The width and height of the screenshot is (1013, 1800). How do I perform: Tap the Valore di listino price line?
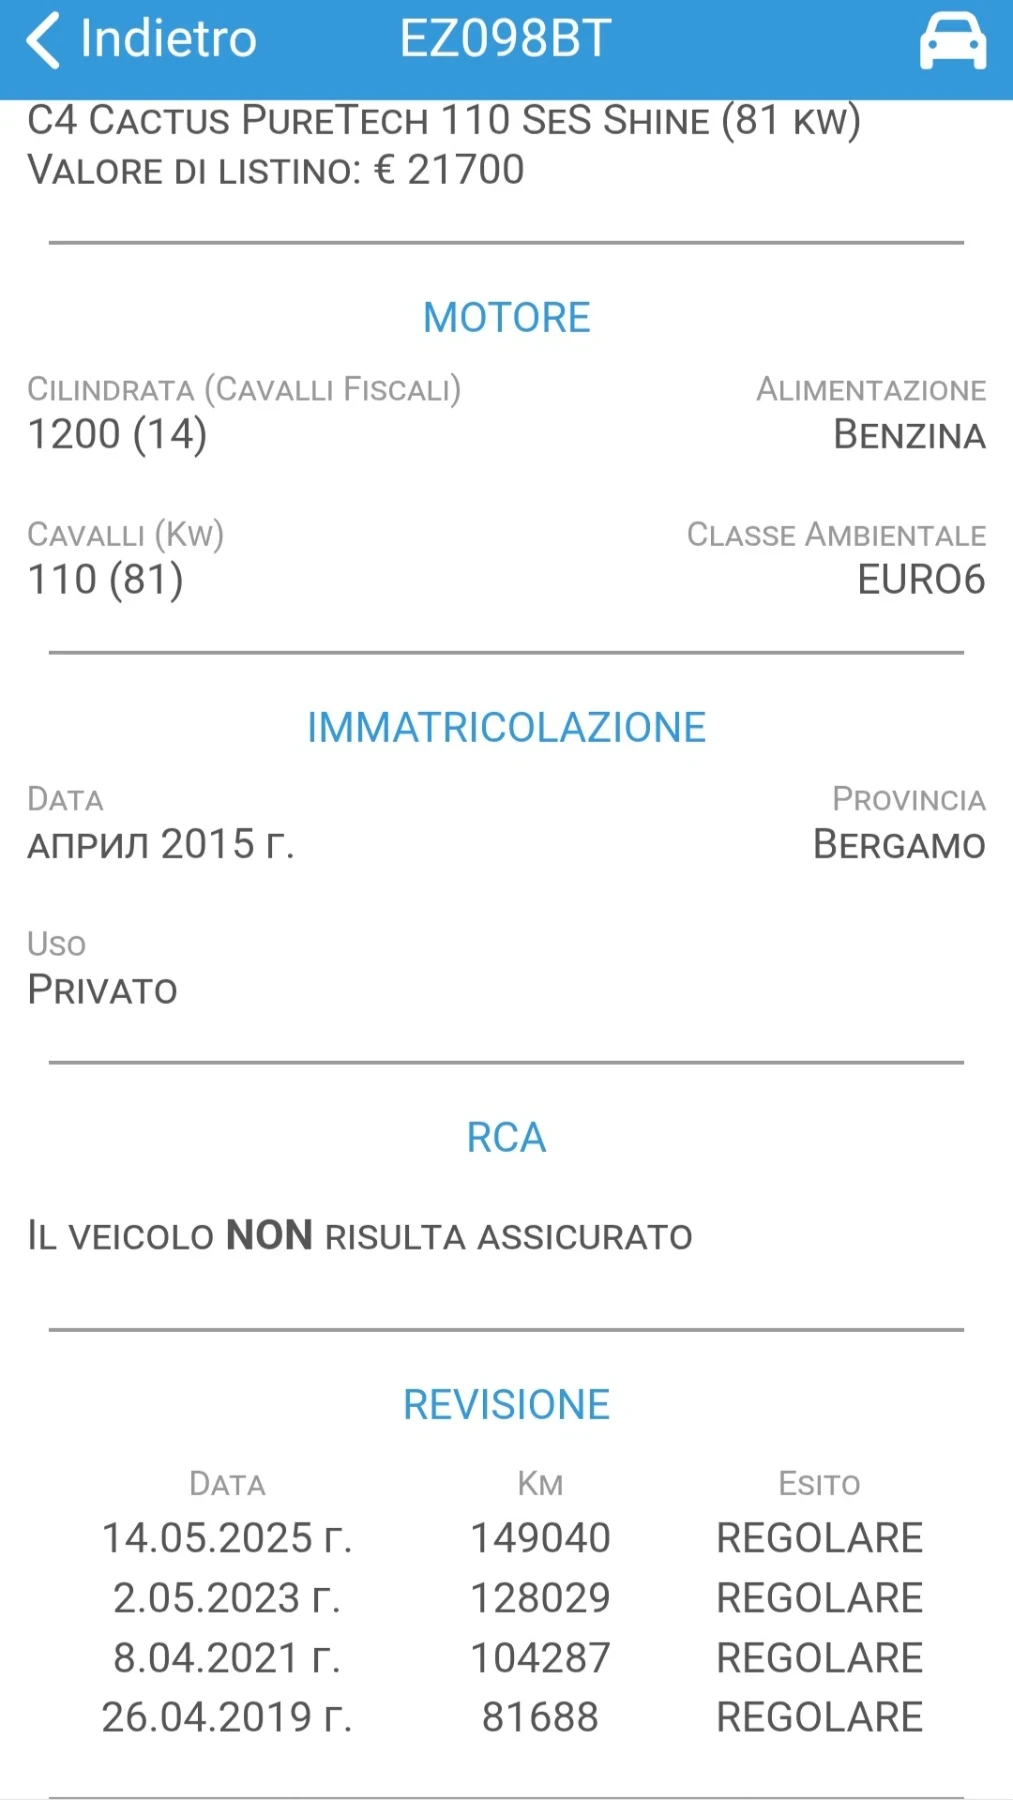tap(276, 170)
